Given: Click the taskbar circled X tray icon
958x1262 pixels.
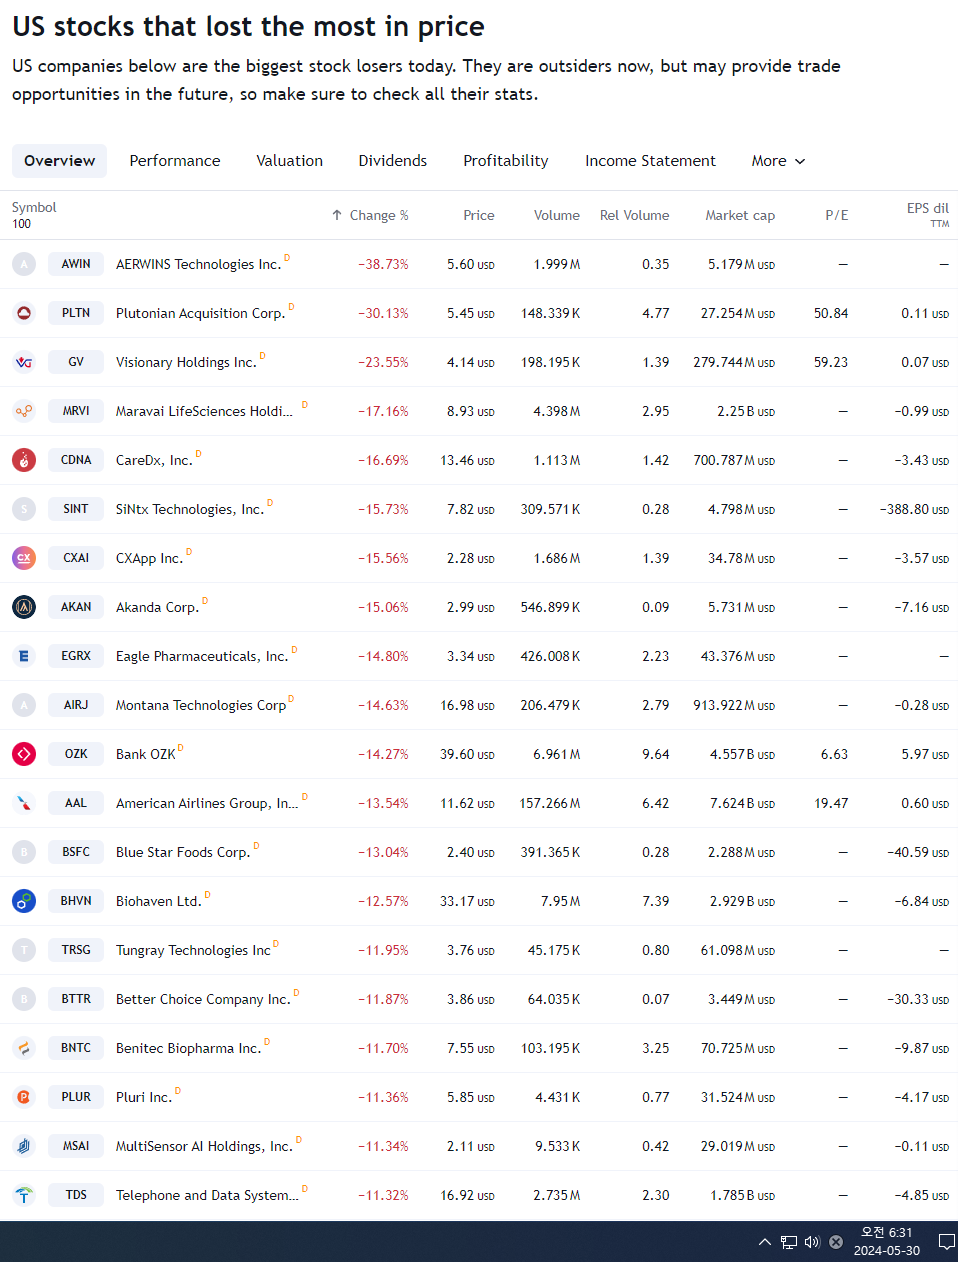Looking at the screenshot, I should [836, 1242].
